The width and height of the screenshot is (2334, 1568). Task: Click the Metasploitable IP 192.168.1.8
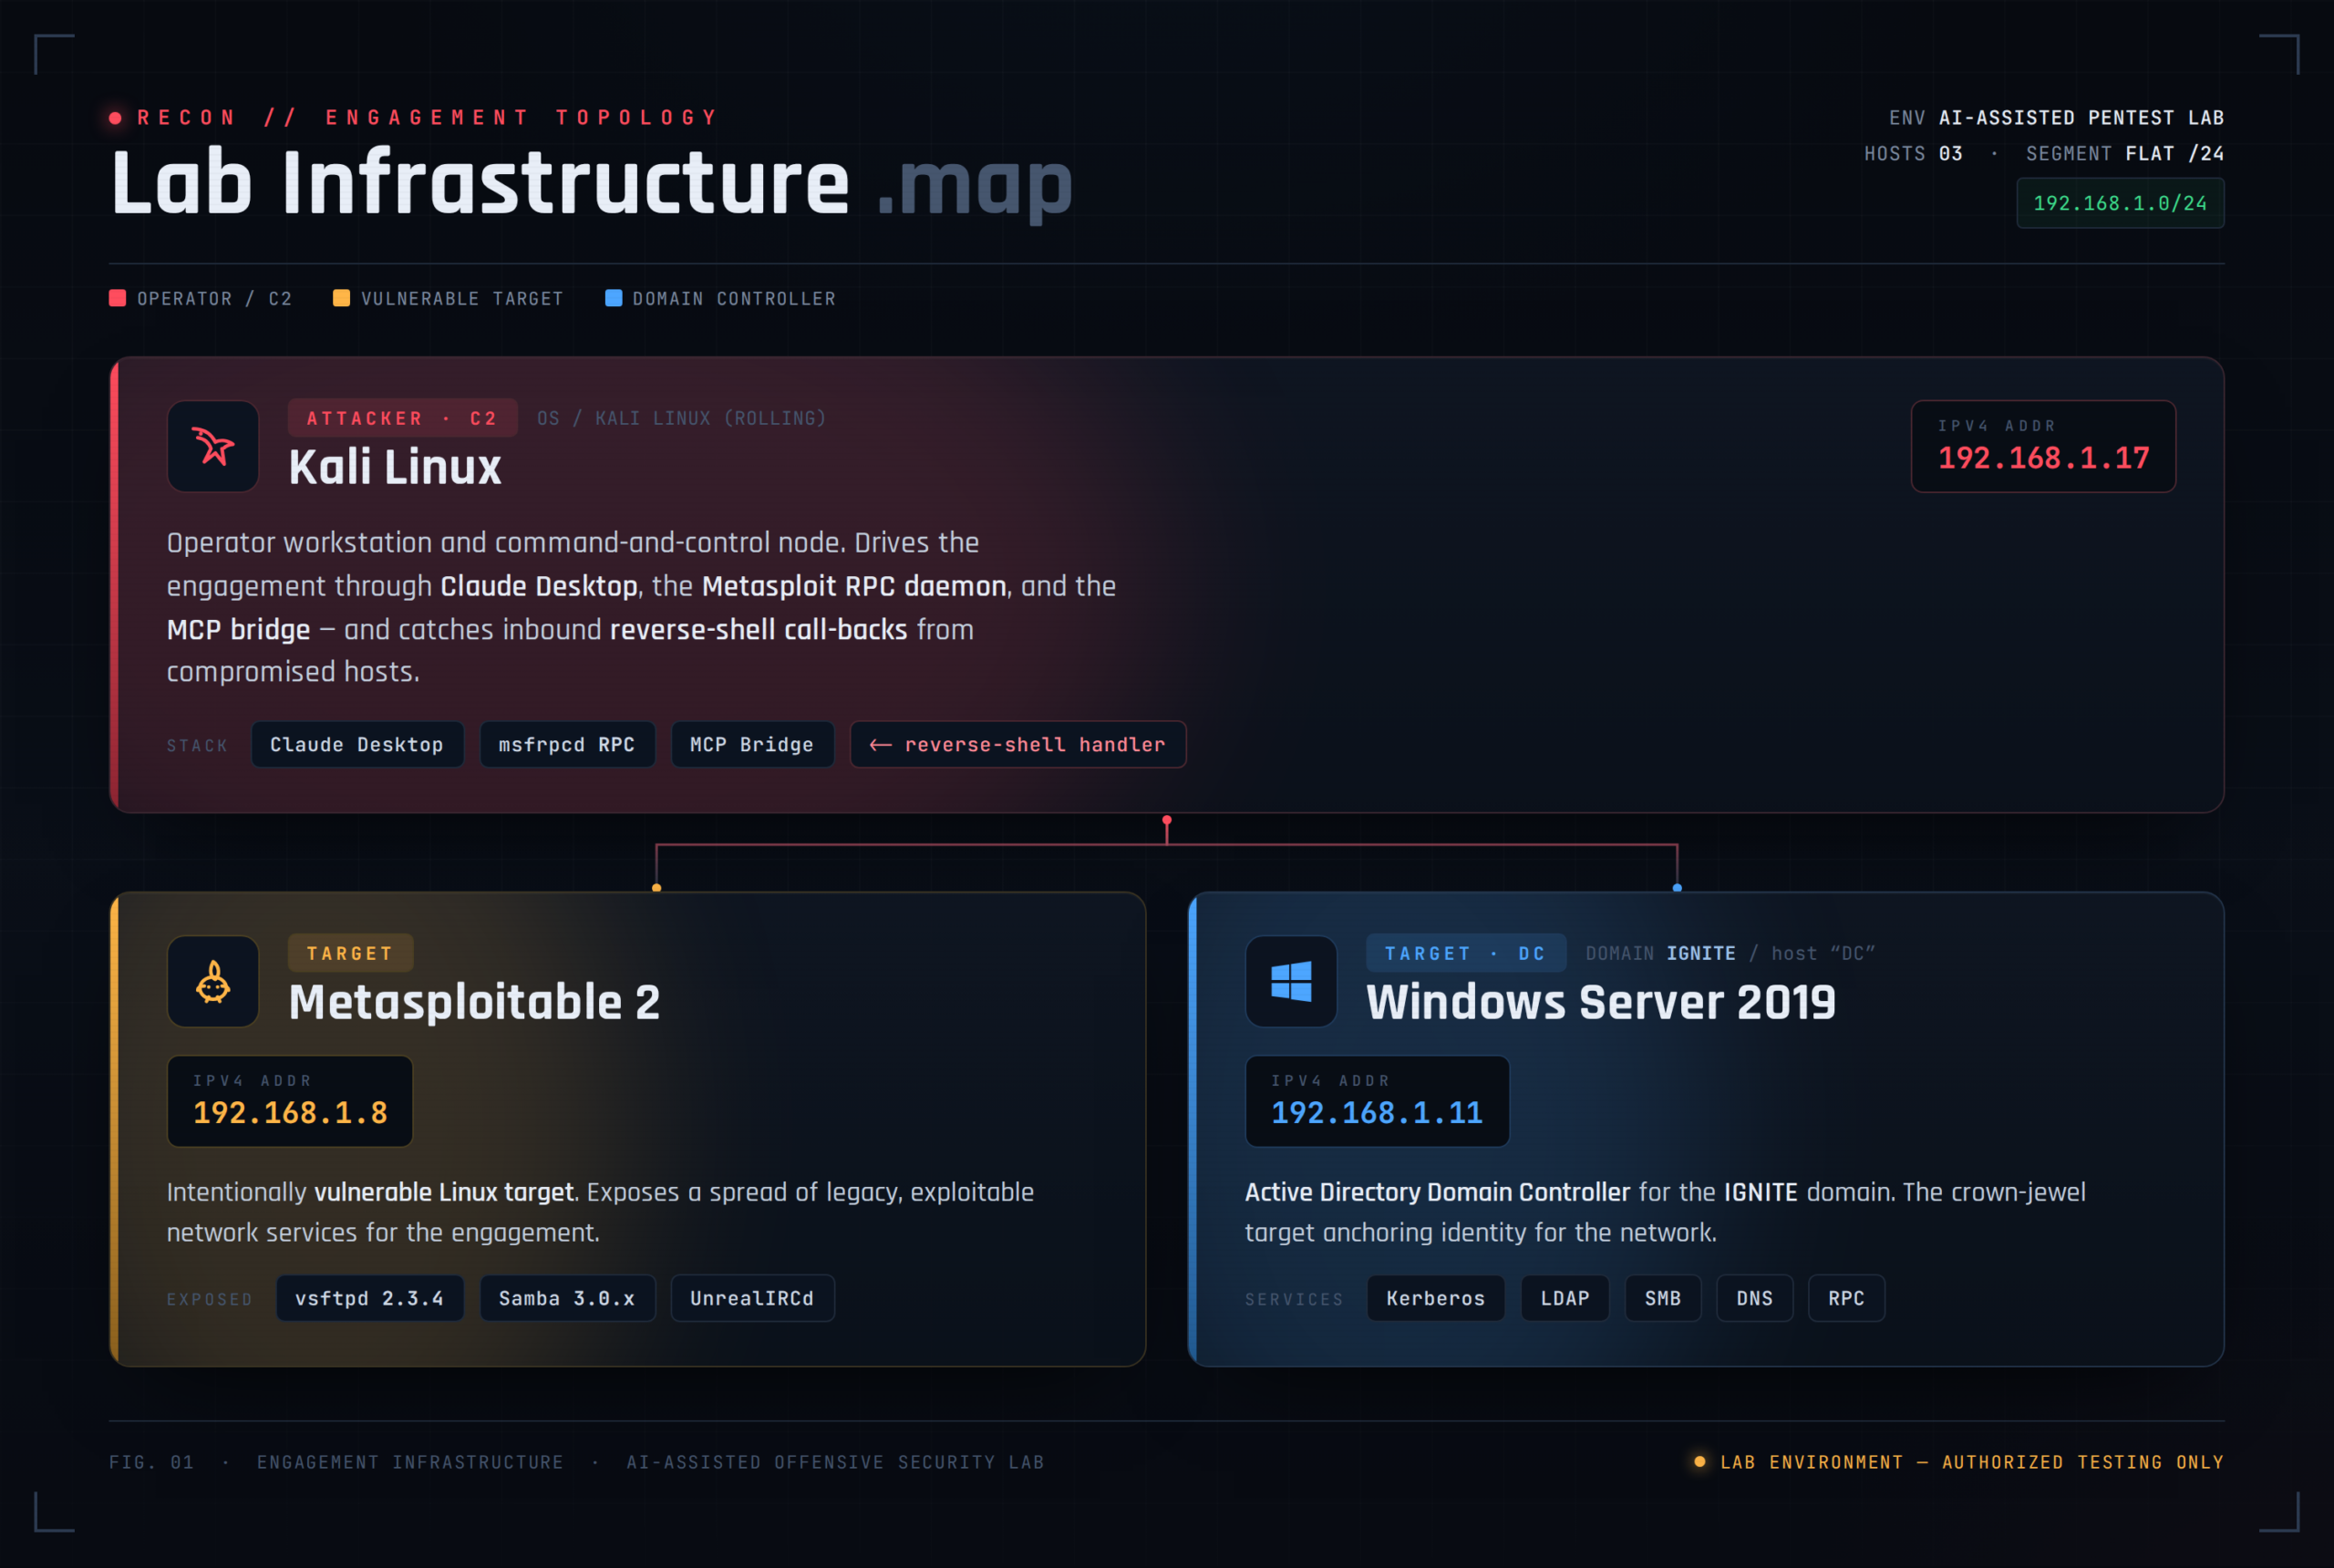pyautogui.click(x=290, y=1113)
